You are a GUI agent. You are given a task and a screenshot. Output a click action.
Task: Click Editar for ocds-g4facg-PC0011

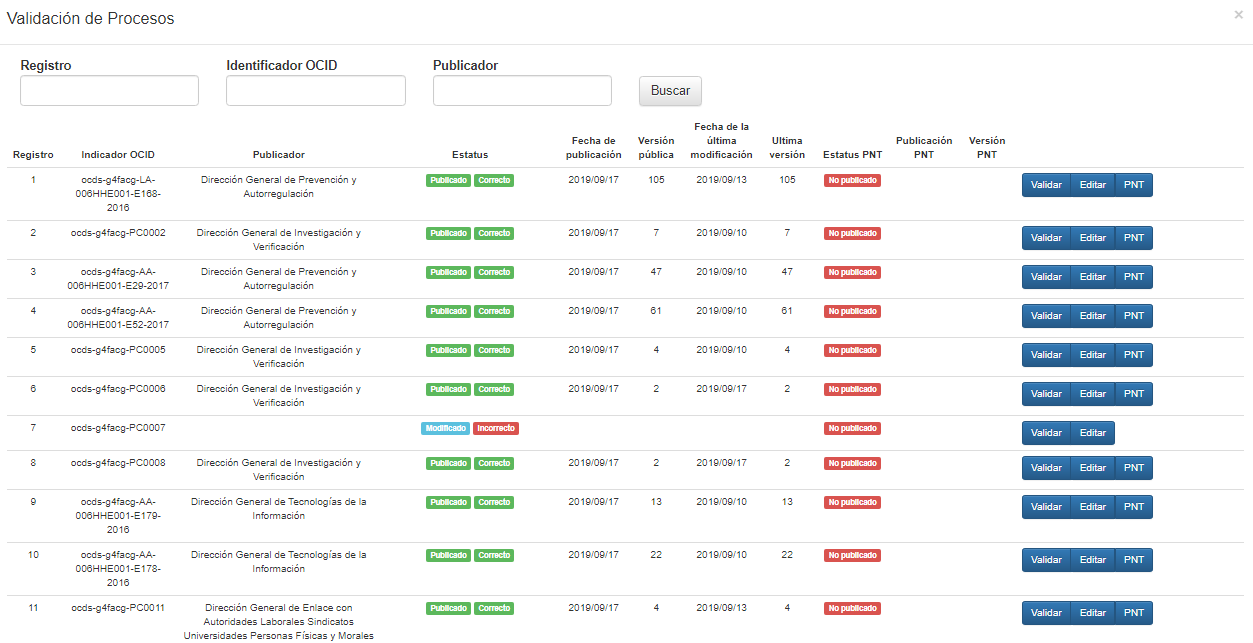click(1093, 613)
